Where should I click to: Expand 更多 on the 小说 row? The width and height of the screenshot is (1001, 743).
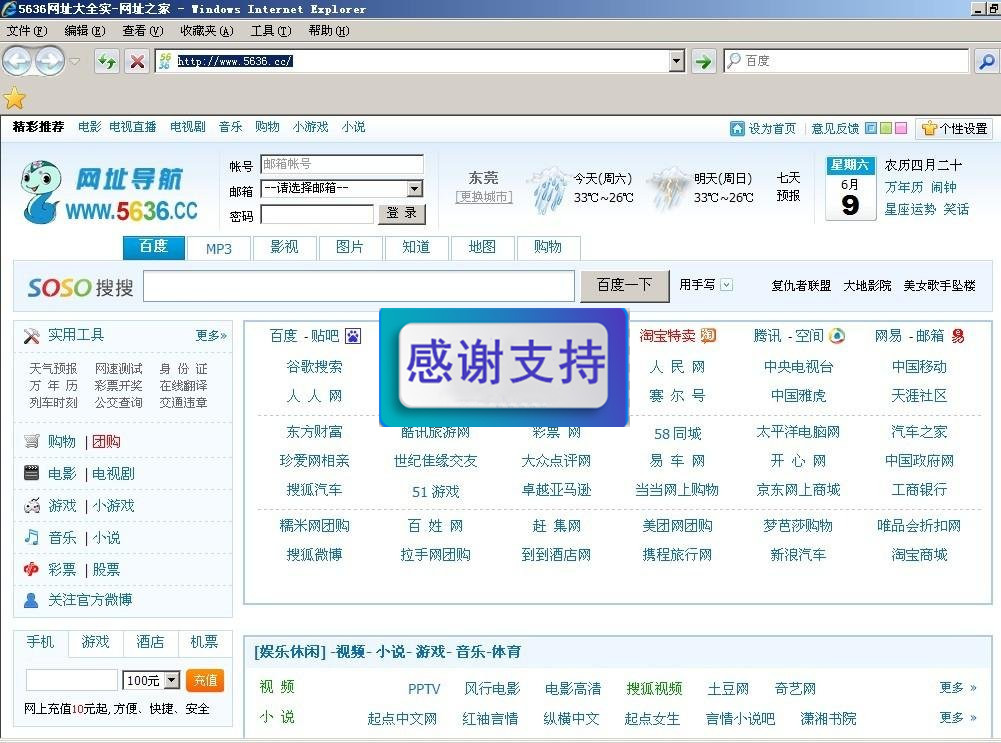coord(958,717)
